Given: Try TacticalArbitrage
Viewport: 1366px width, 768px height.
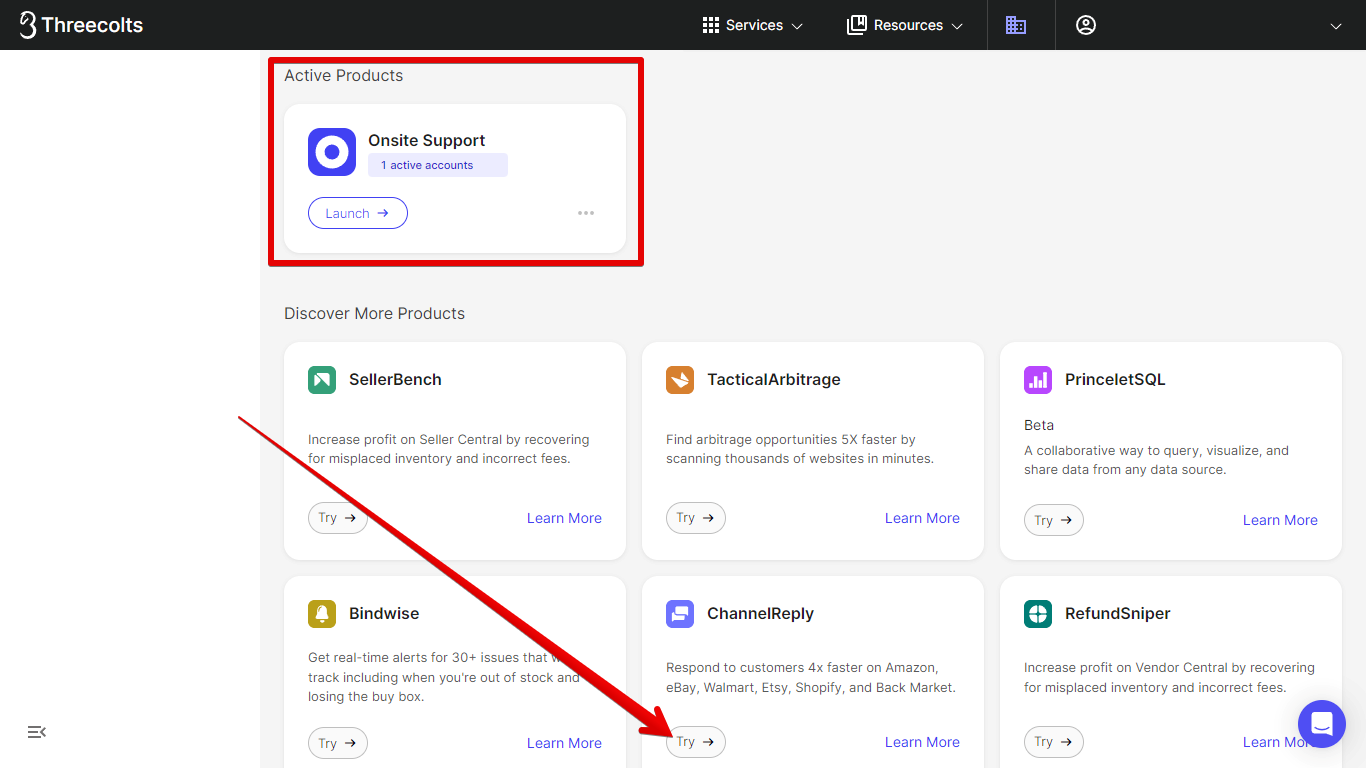Looking at the screenshot, I should click(x=696, y=518).
